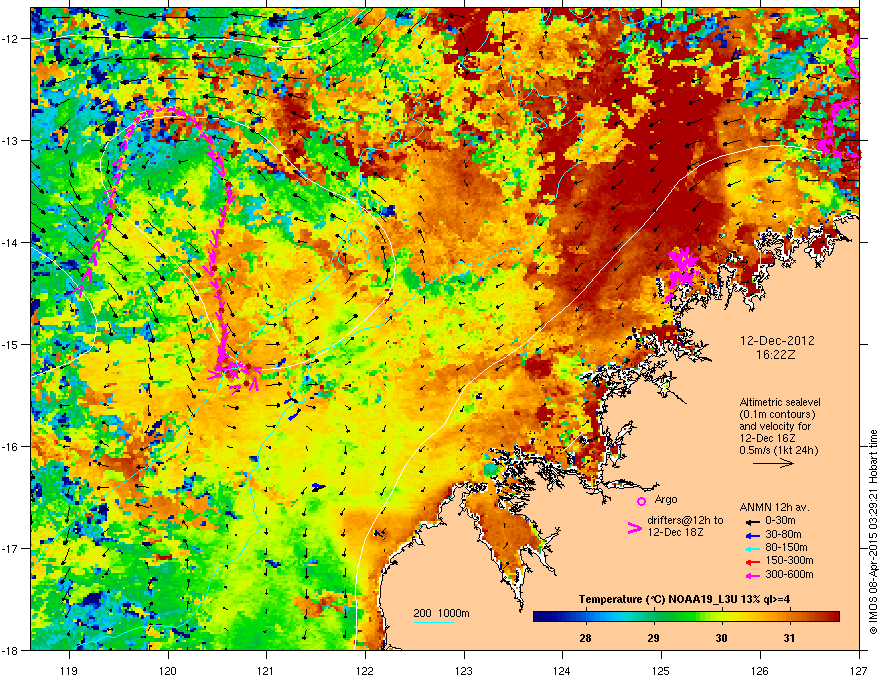Screen dimensions: 880x680
Task: Click the magenta drifter cluster near the coast
Action: click(681, 270)
